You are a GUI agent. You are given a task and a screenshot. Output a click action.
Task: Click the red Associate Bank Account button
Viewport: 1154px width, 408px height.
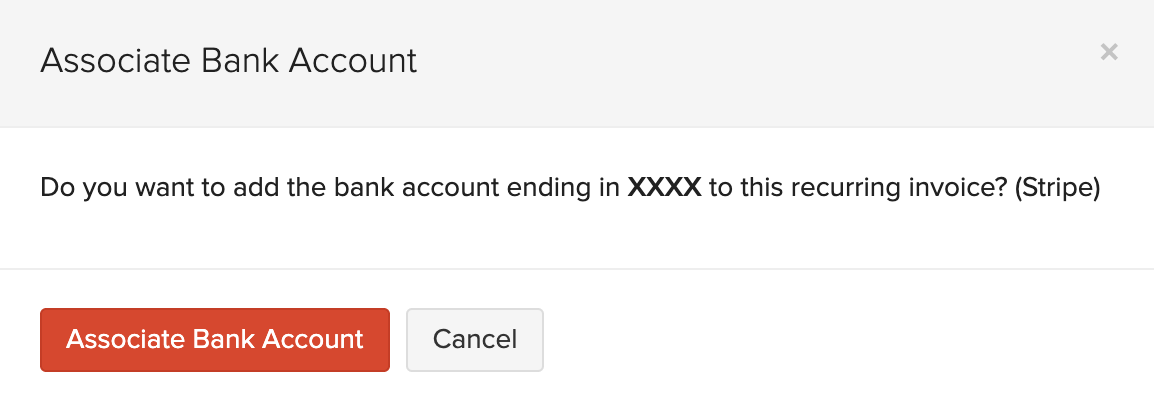(x=215, y=339)
